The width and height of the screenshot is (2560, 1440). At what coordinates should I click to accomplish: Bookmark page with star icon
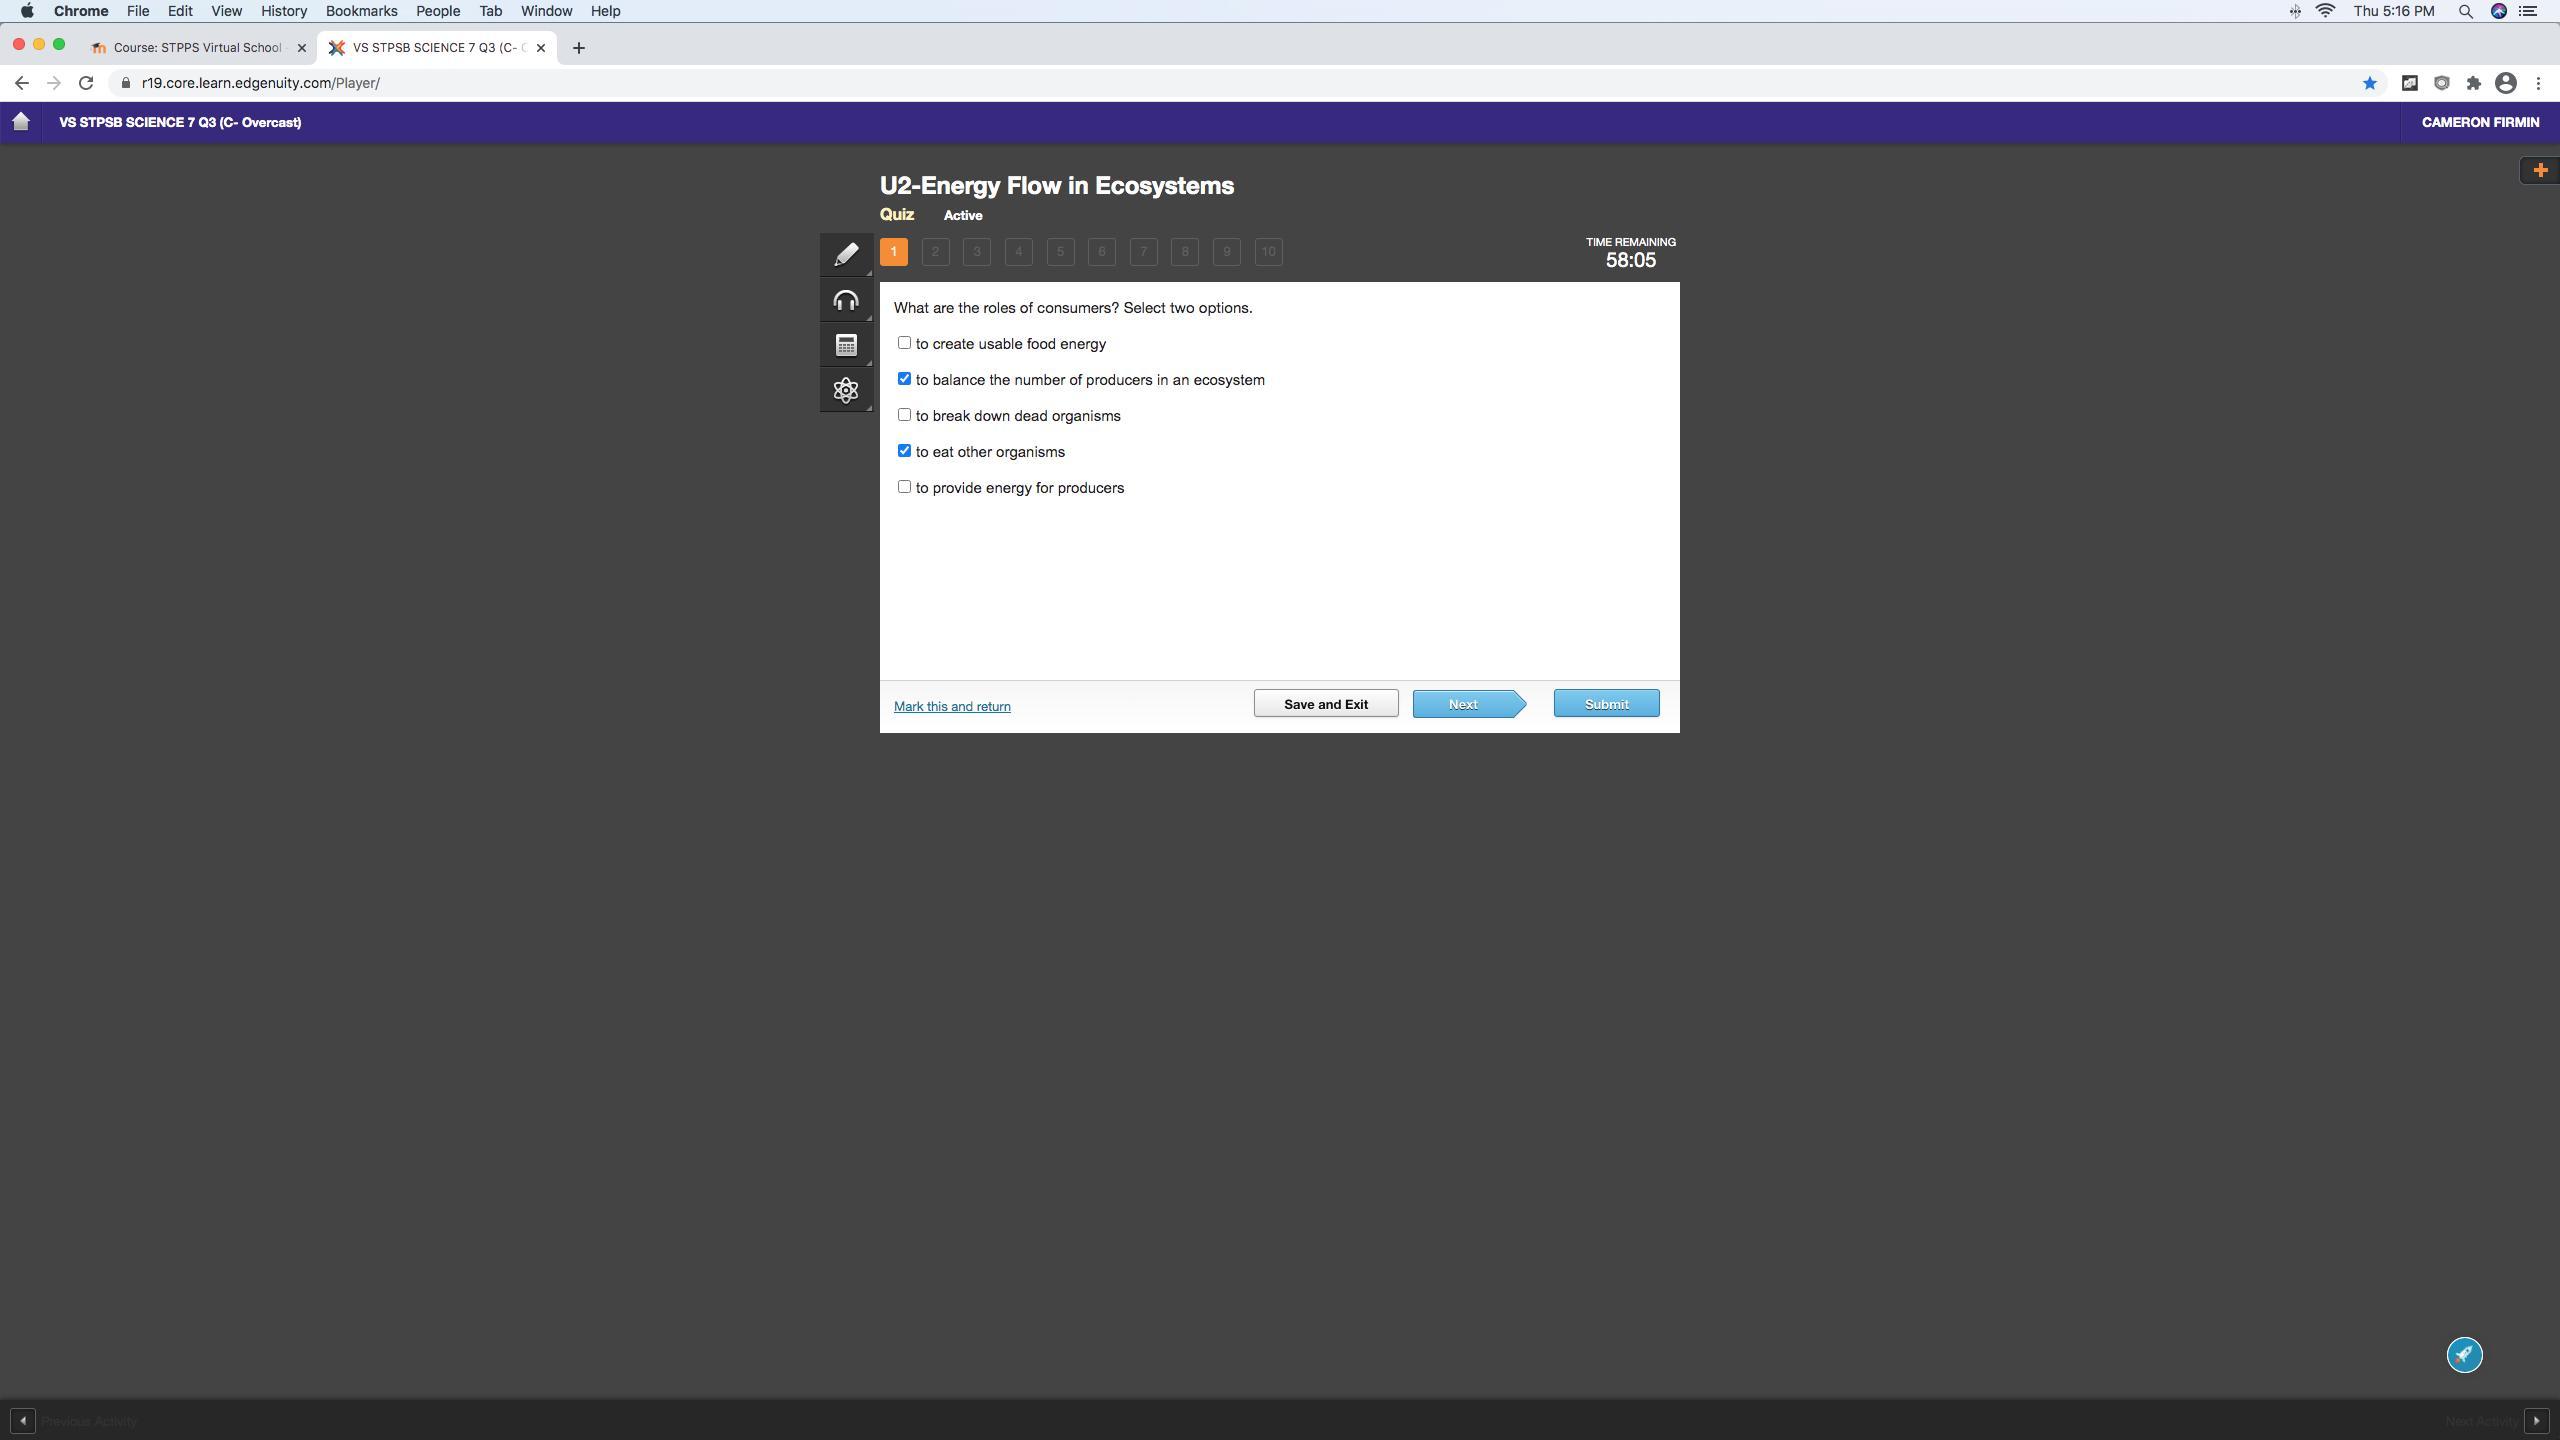(x=2369, y=83)
